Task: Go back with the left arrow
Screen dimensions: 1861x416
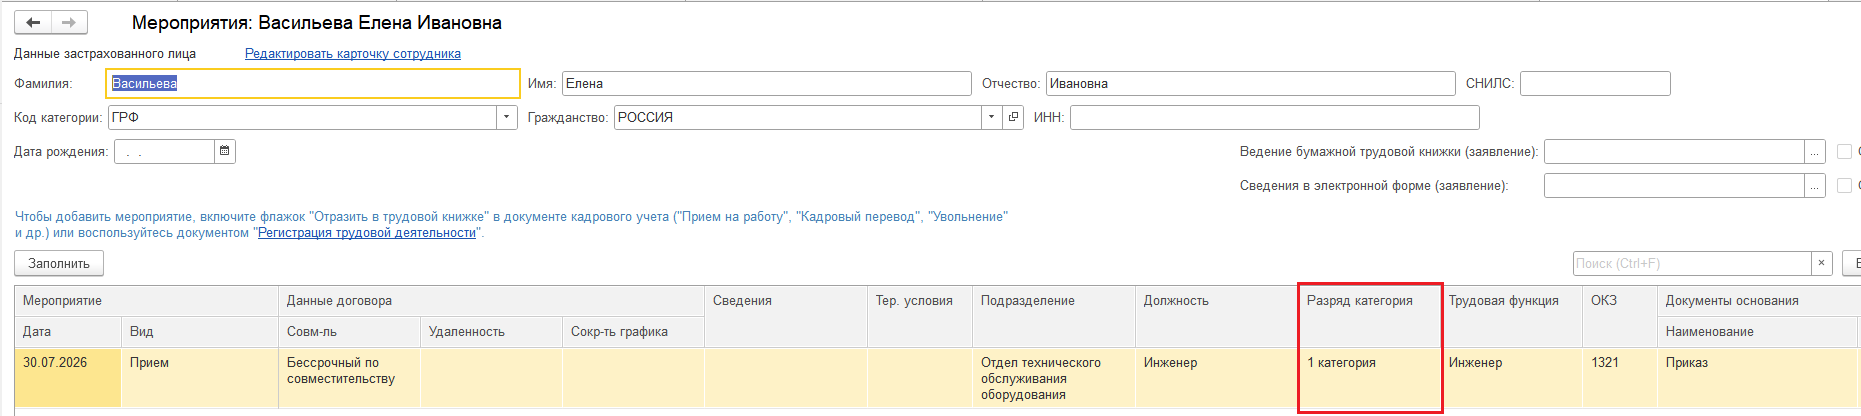Action: click(33, 22)
